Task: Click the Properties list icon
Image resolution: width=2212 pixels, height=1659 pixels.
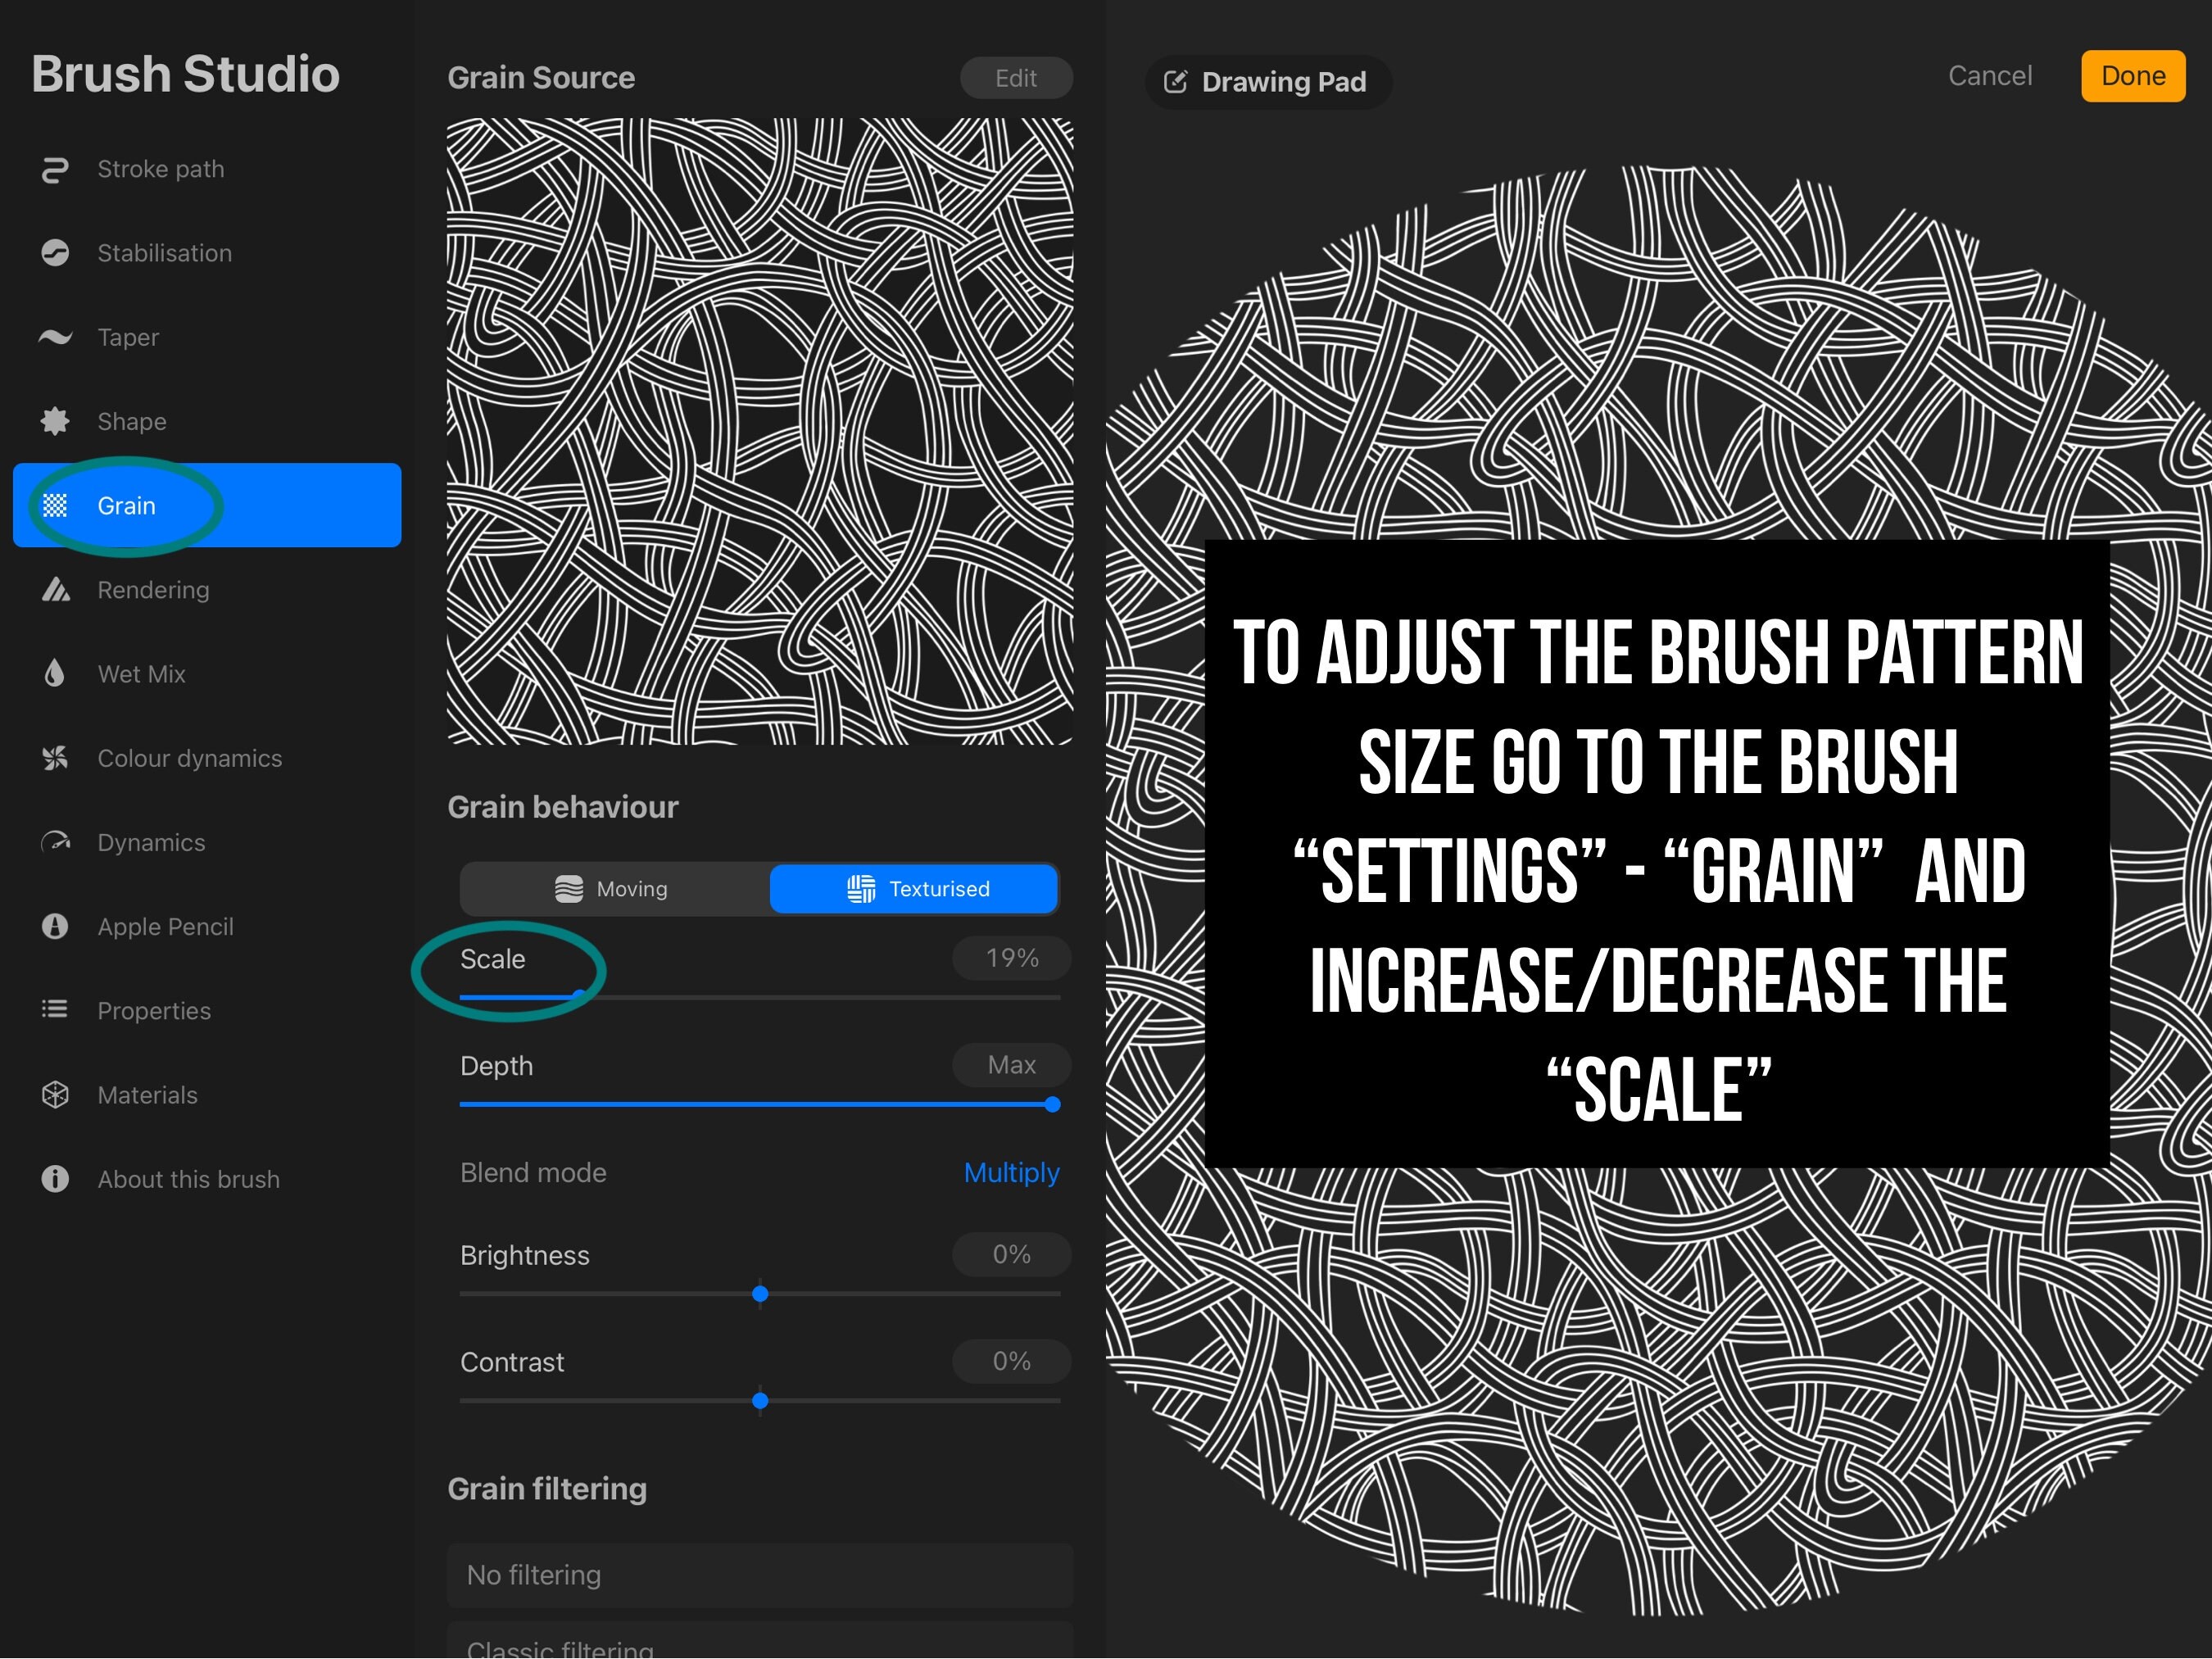Action: click(x=55, y=1010)
